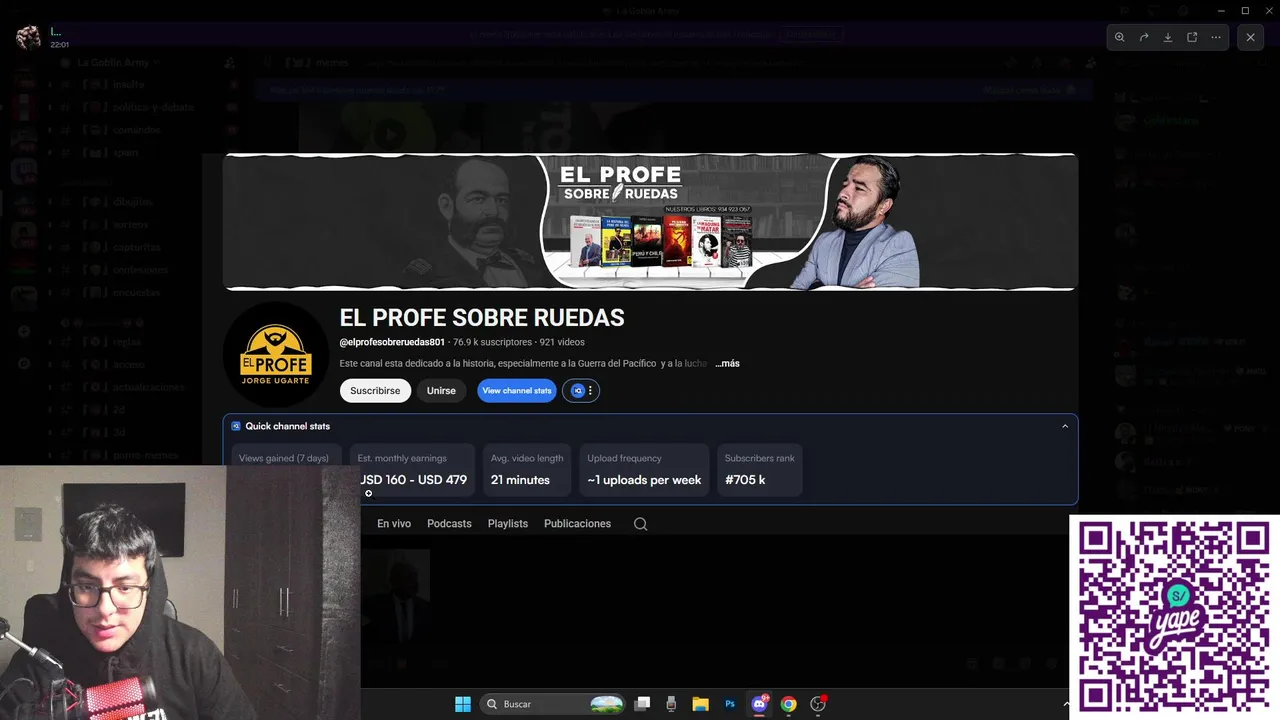Open the vidIQ pill's three-dot menu
1280x720 pixels.
coord(590,391)
